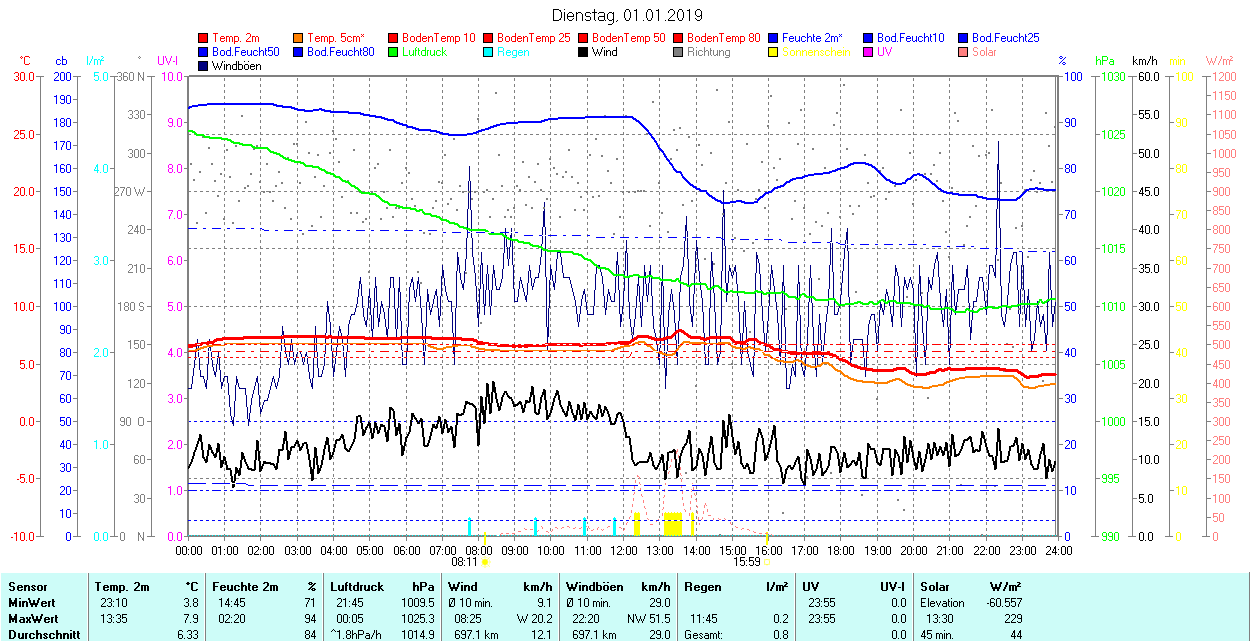Click the yellow Sonnenschein legend swatch
The width and height of the screenshot is (1250, 641).
tap(774, 52)
